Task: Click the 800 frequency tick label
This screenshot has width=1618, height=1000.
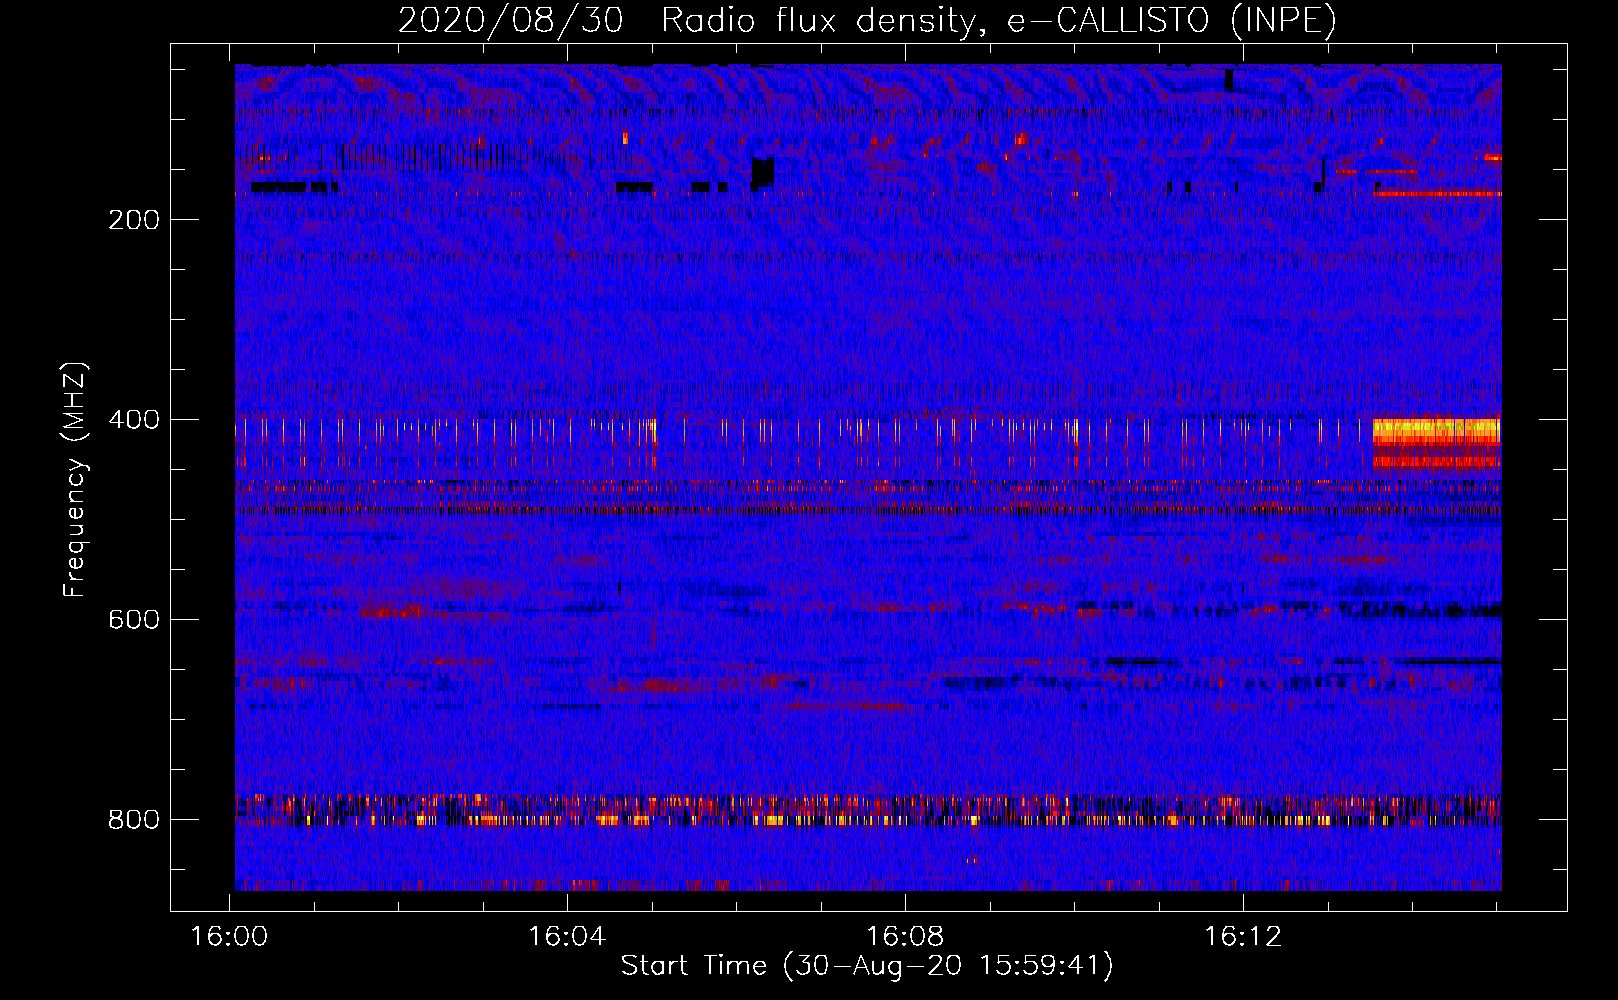Action: [x=134, y=820]
